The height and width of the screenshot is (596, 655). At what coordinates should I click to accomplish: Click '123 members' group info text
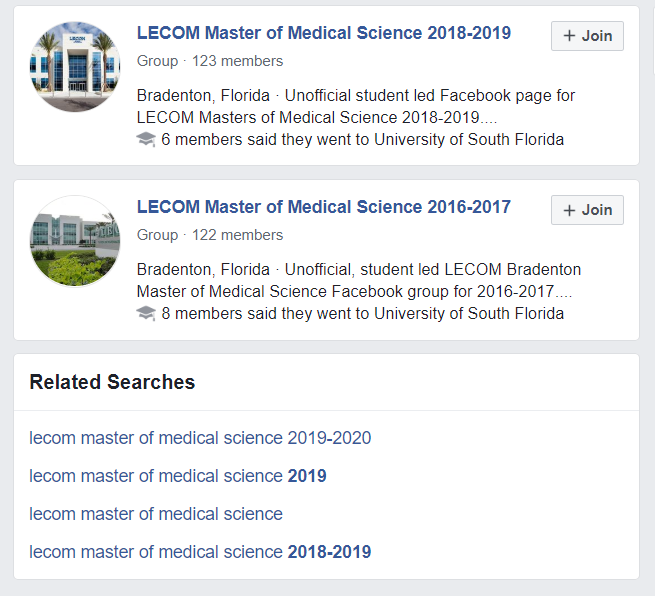(237, 61)
